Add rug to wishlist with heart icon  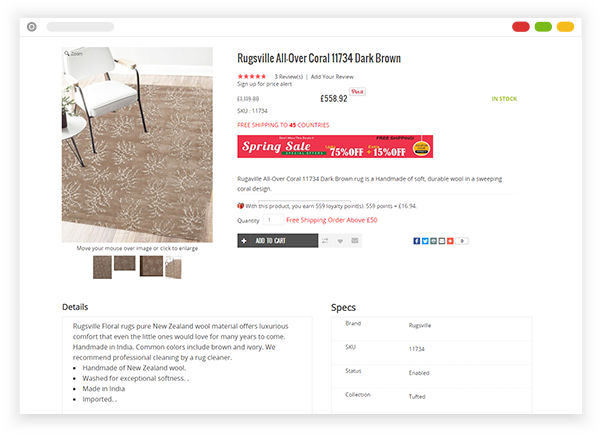(340, 241)
